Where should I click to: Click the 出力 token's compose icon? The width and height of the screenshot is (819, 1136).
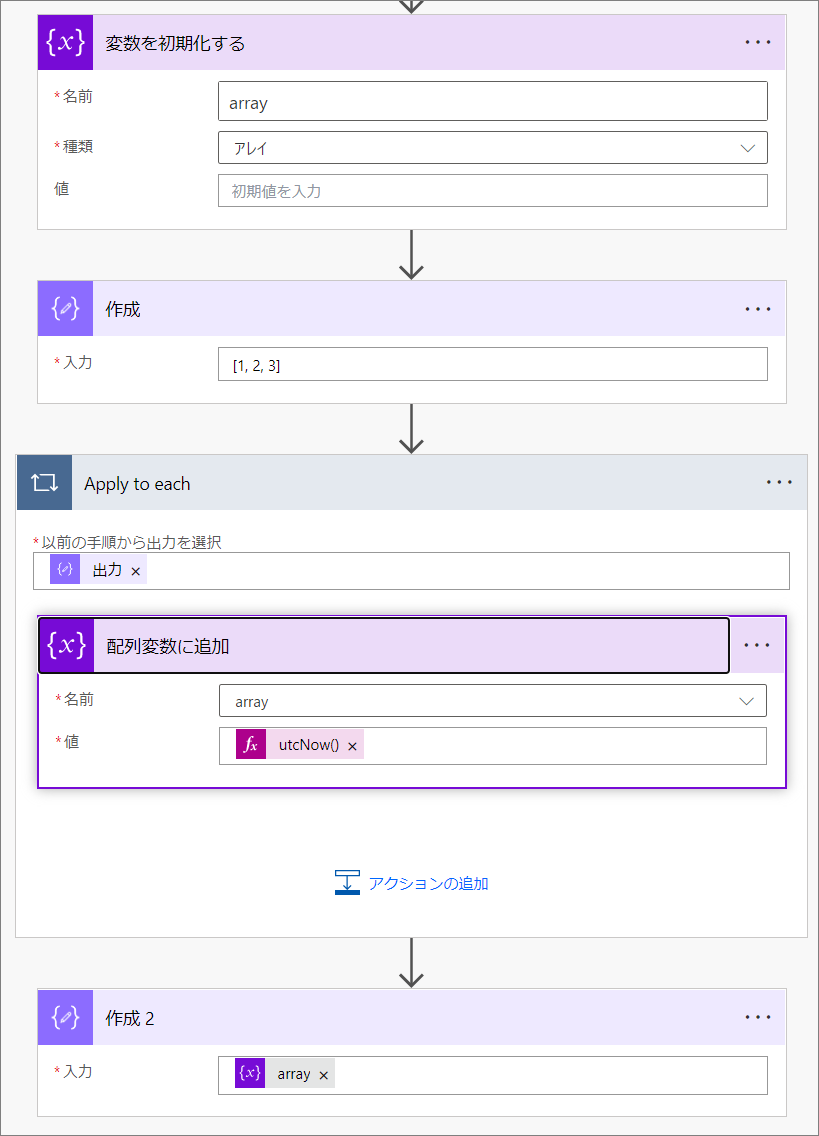click(x=65, y=569)
